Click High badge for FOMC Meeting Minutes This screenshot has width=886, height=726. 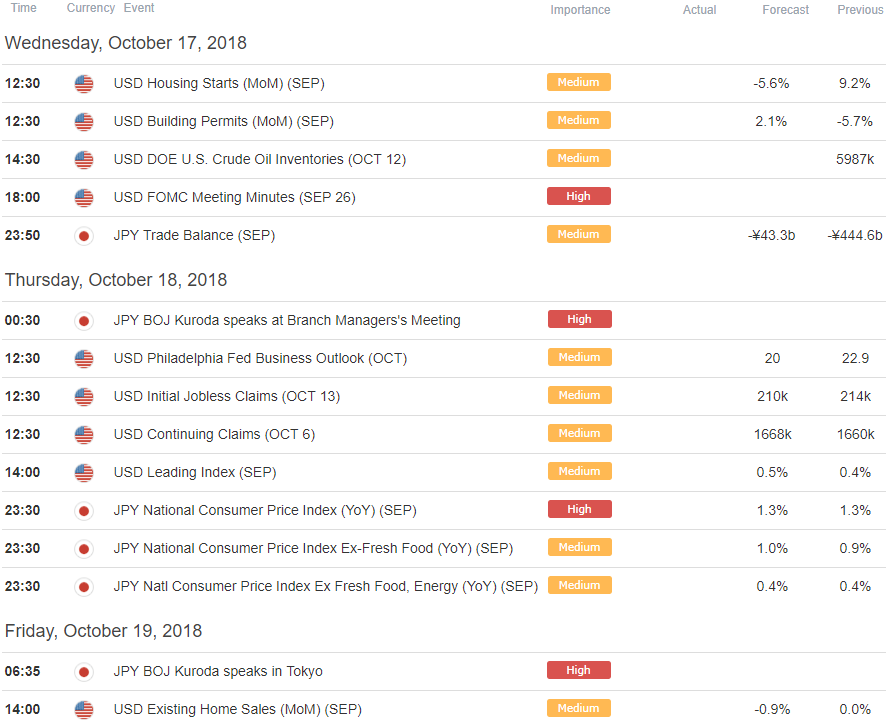coord(579,196)
